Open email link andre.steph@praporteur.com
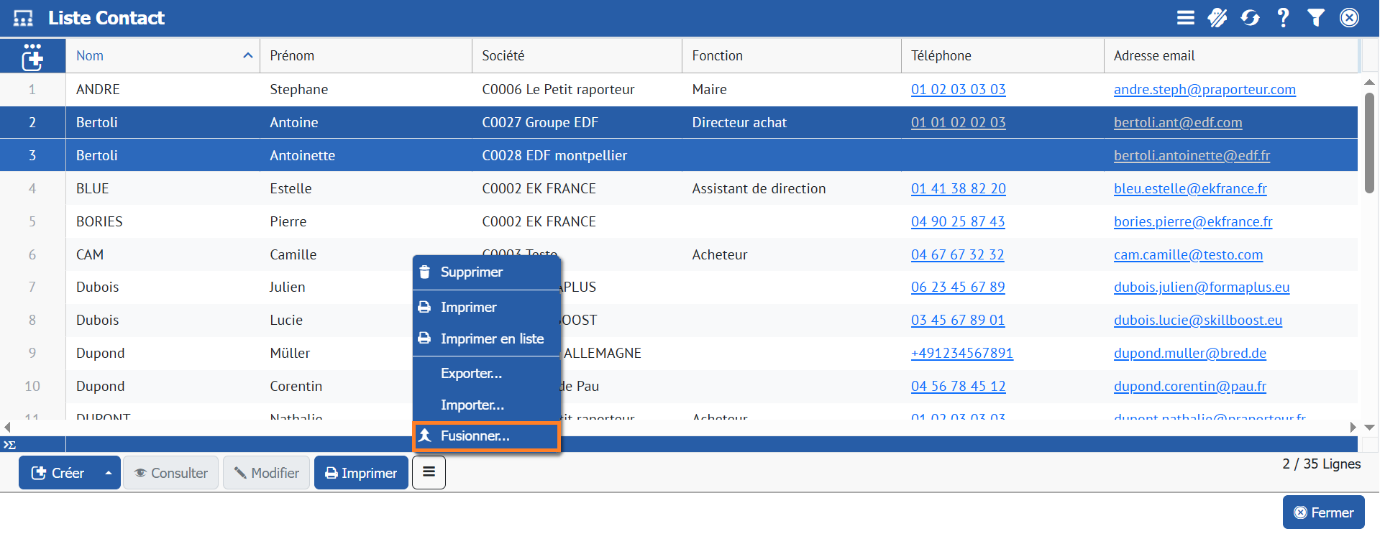The width and height of the screenshot is (1385, 539). point(1204,89)
